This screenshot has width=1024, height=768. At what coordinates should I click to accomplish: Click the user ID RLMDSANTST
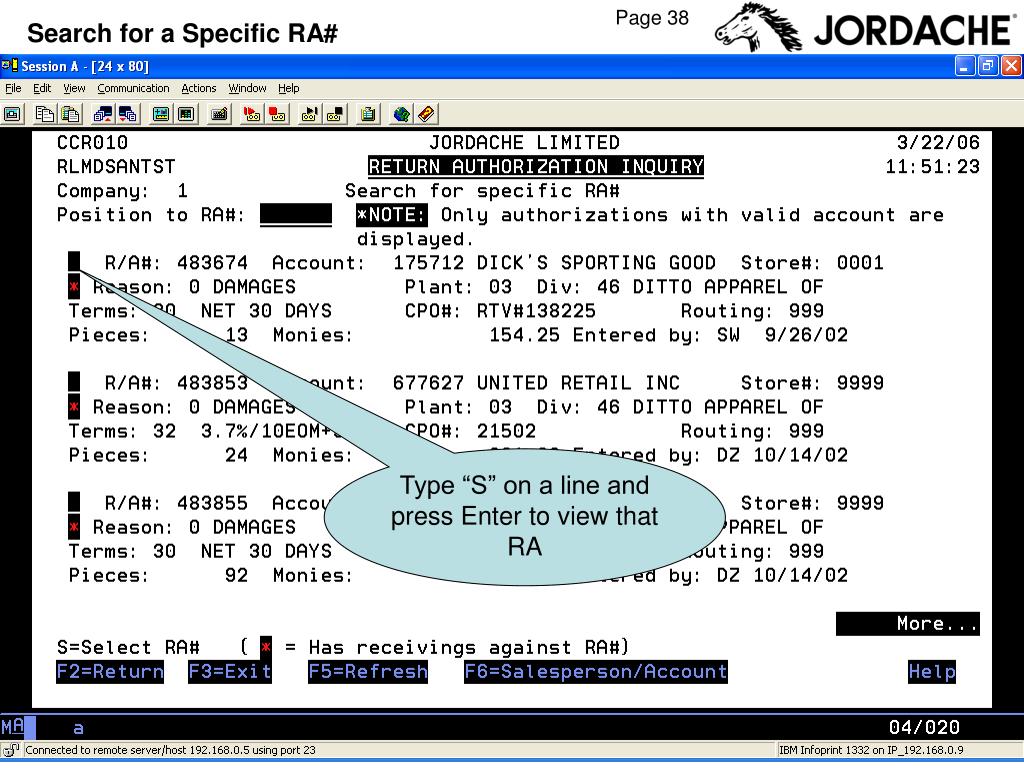point(116,167)
